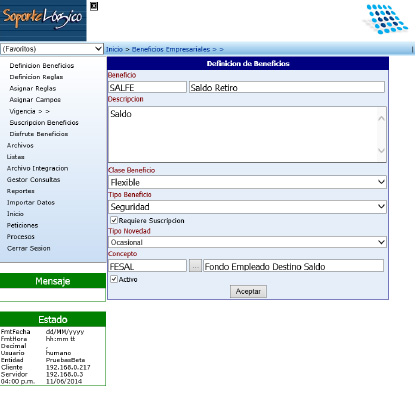Click the Entidad value PruebasBeta
Screen dimensions: 416x394
tap(65, 360)
